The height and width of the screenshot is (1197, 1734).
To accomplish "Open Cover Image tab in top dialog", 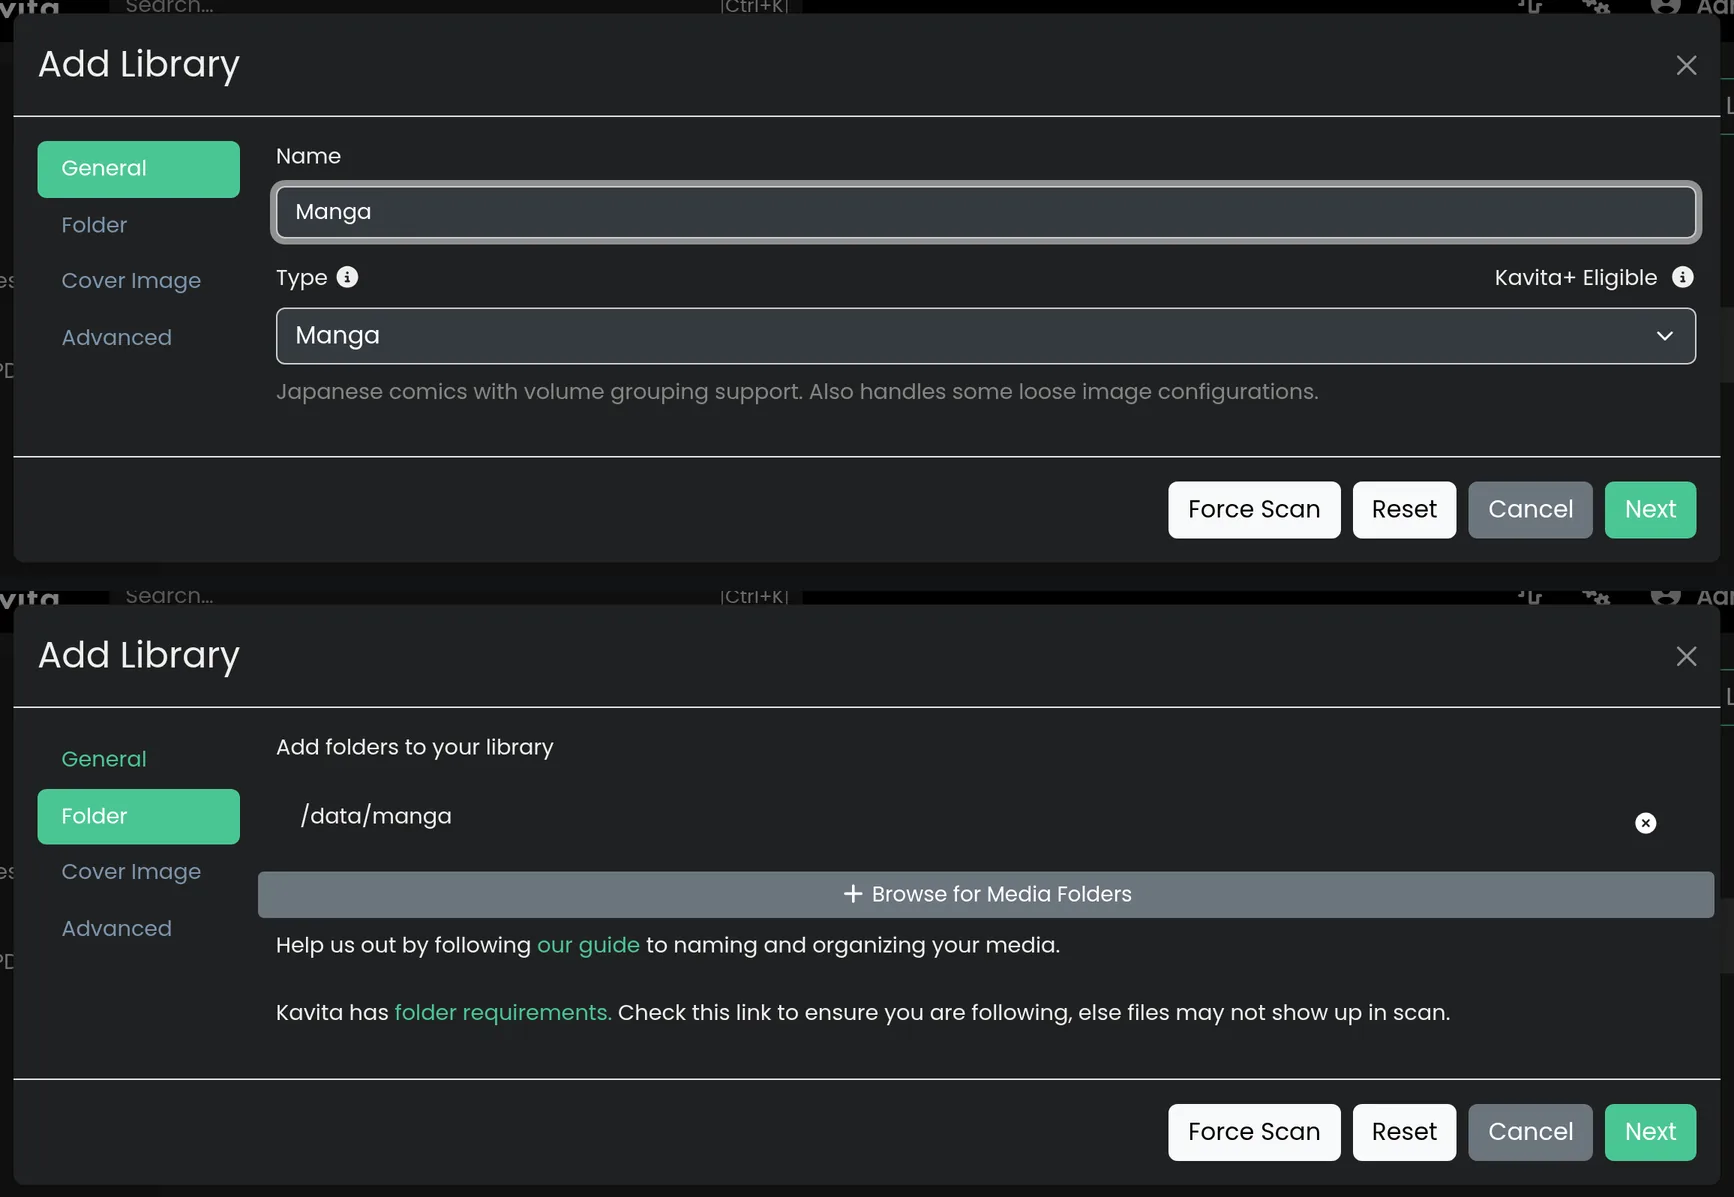I will tap(139, 281).
